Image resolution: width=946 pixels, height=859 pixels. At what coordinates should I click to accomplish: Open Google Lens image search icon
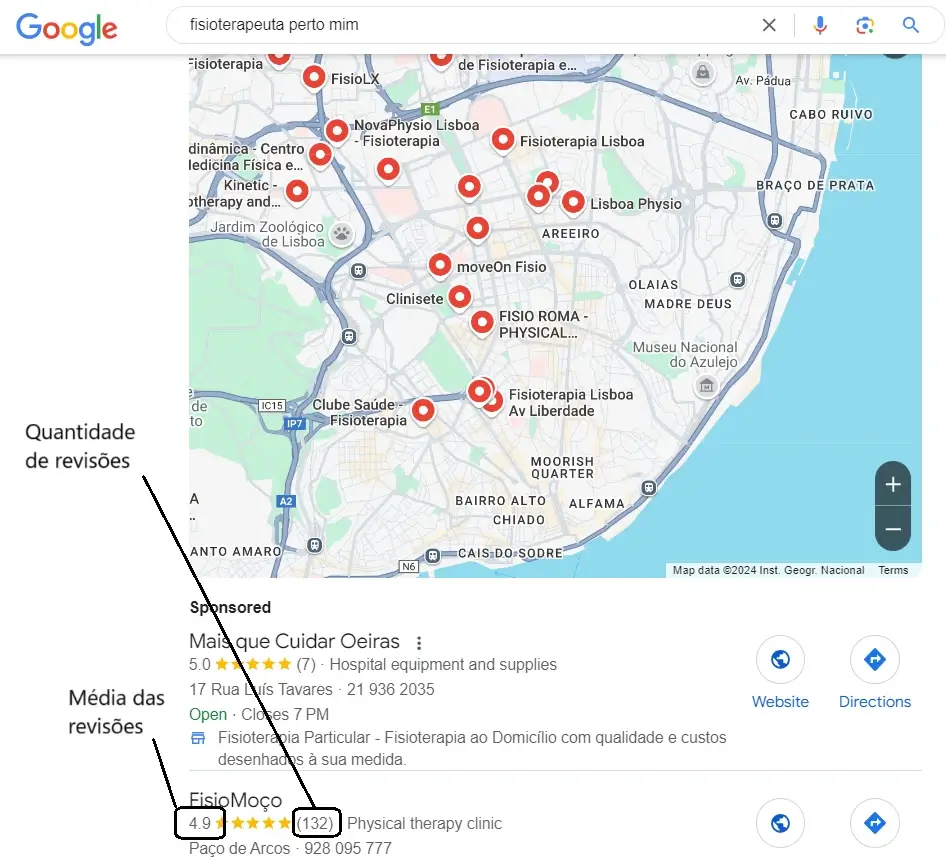tap(865, 25)
